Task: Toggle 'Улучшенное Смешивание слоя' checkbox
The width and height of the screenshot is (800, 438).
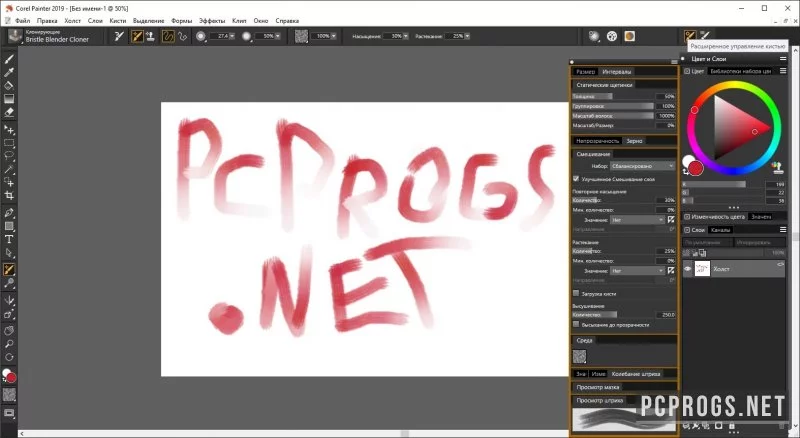Action: coord(576,179)
